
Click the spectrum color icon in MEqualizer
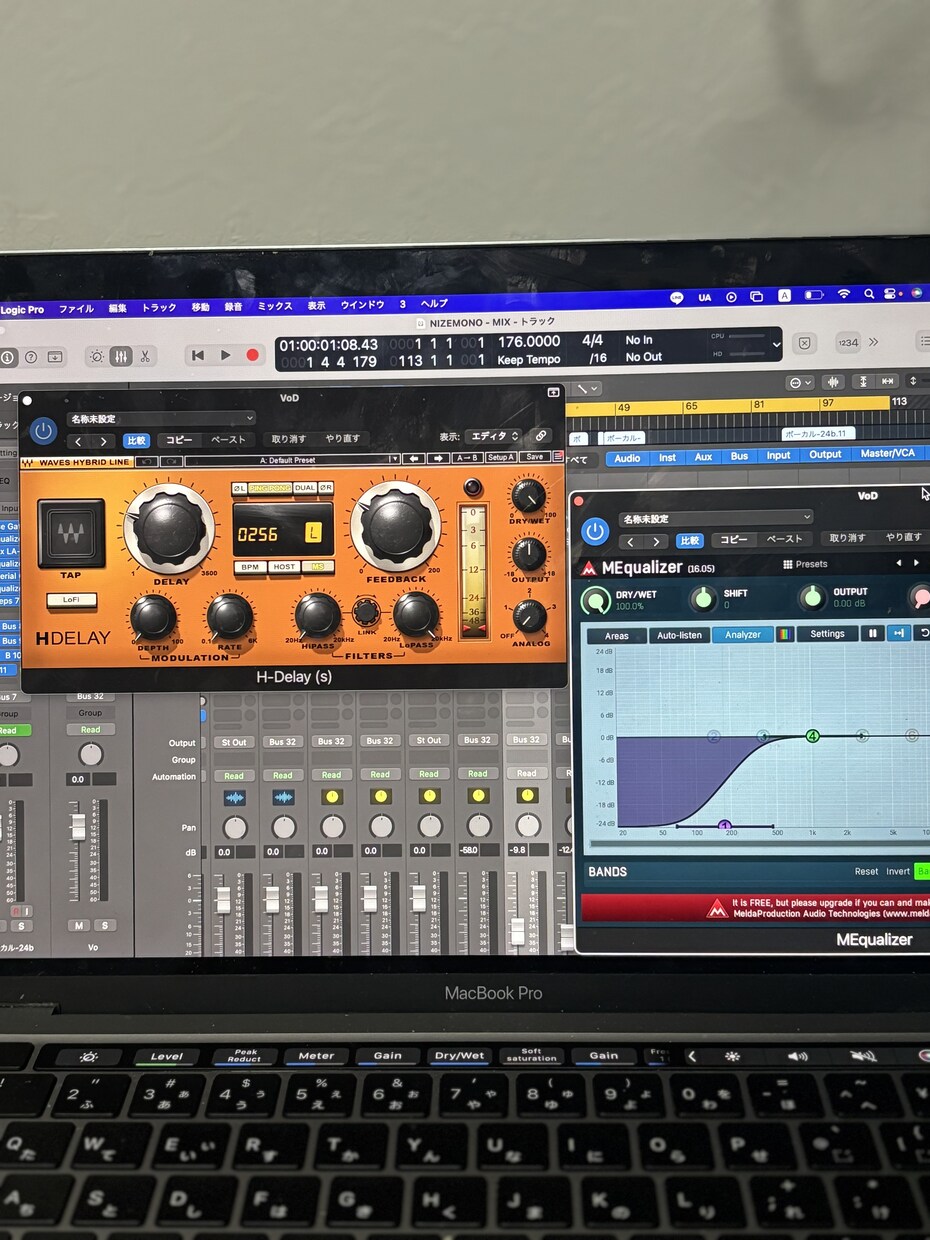point(785,634)
